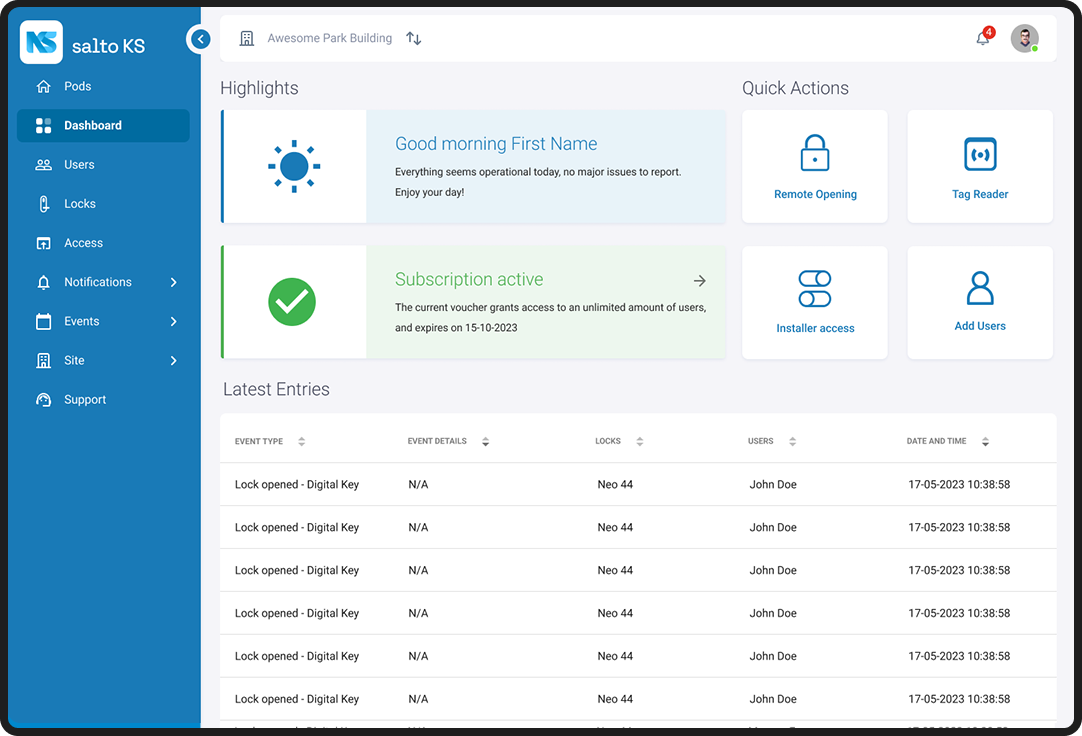Open the Tag Reader quick action
Screen dimensions: 1082x736
[980, 167]
